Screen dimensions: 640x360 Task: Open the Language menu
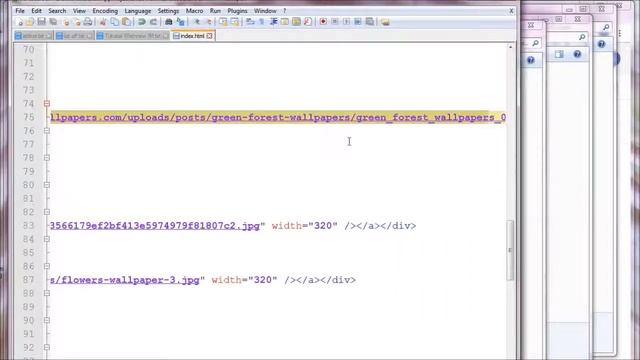(x=138, y=11)
